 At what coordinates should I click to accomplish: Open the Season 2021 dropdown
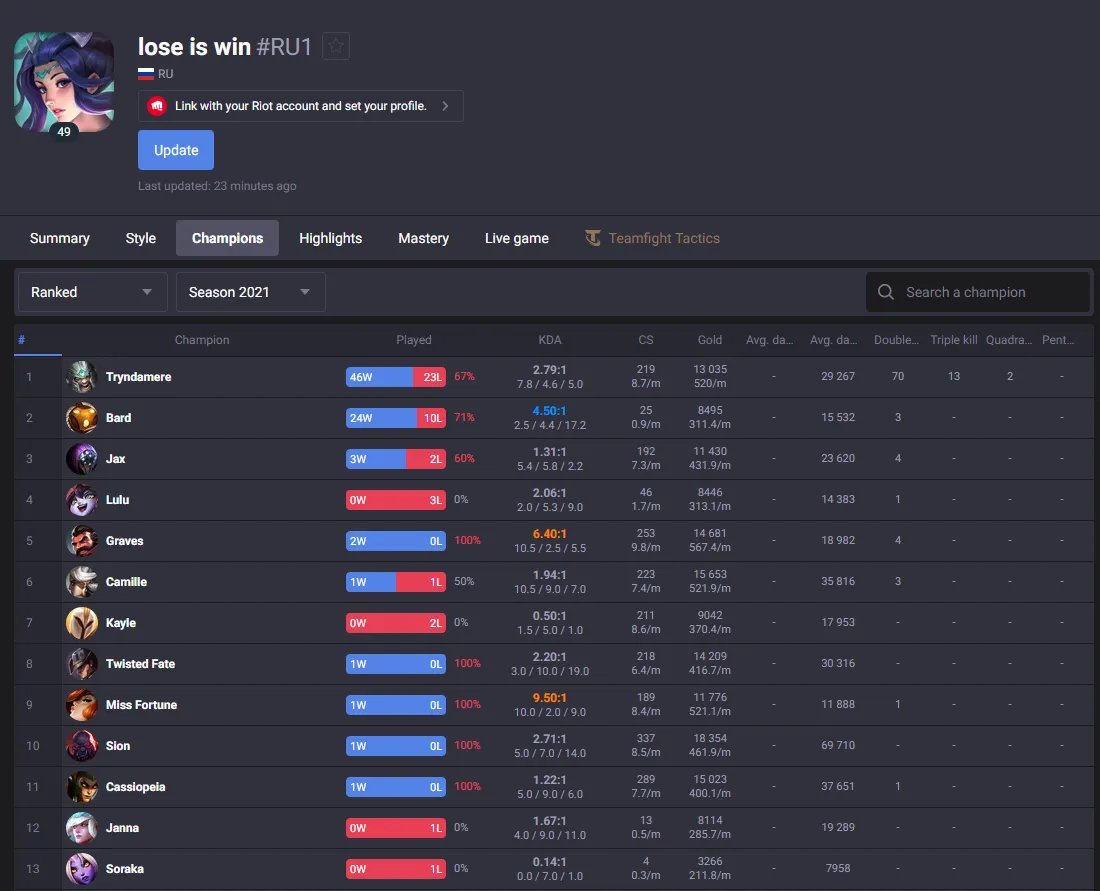[250, 292]
